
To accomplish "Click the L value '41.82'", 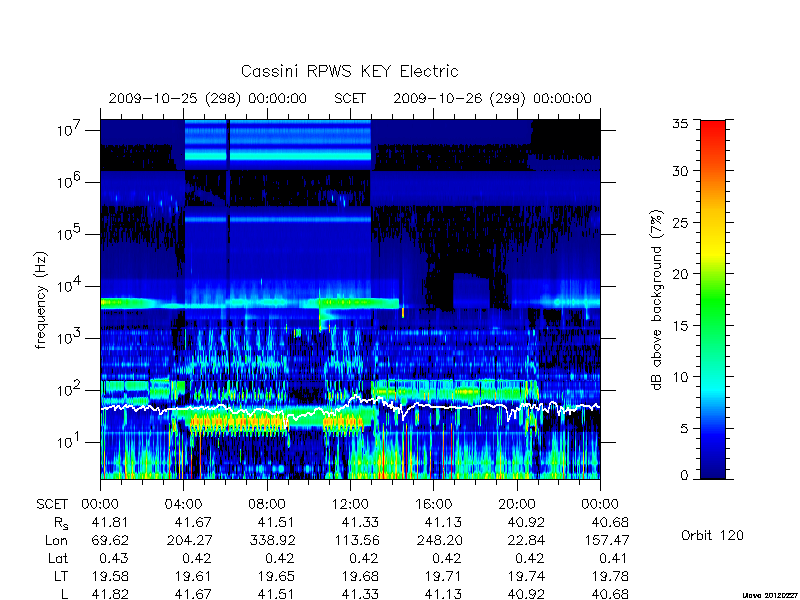I will 110,594.
